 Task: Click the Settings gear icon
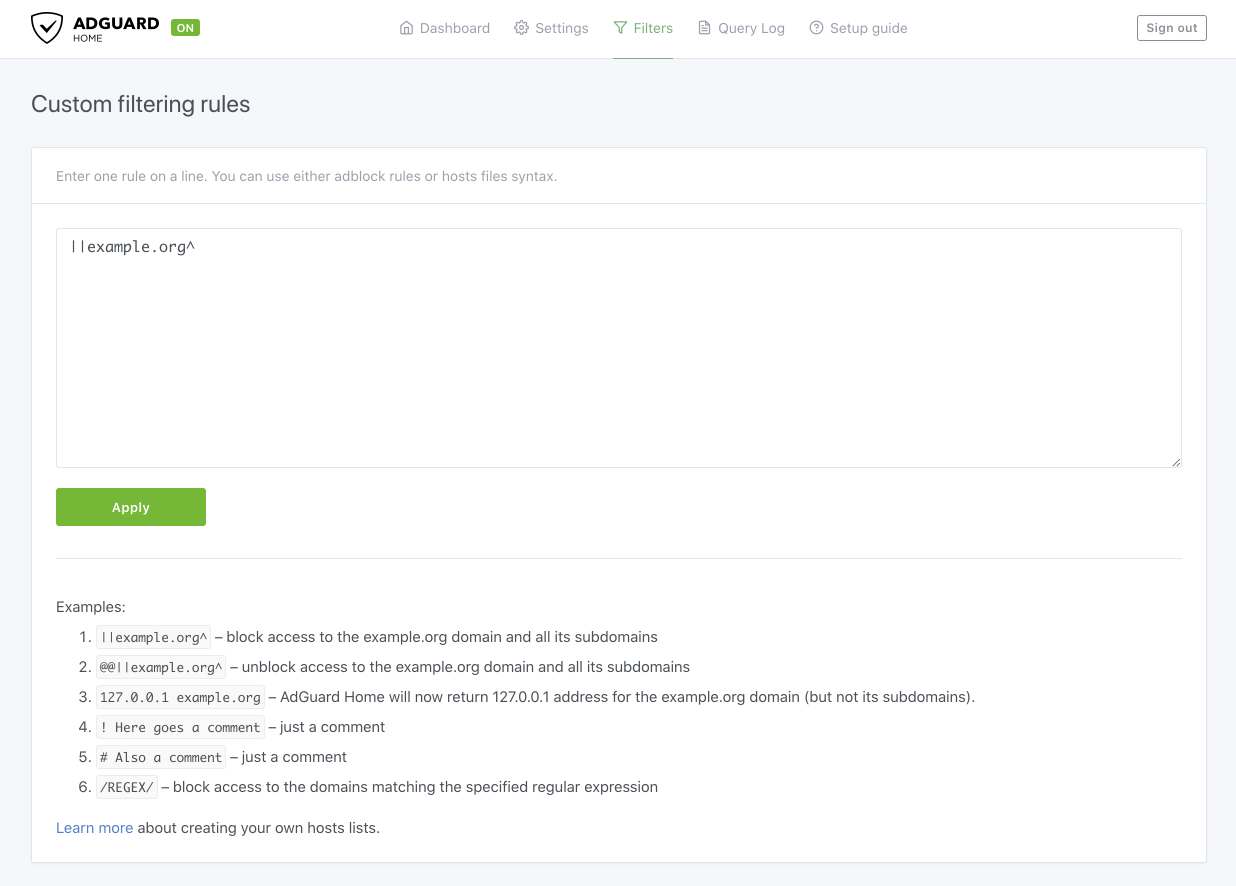(521, 28)
